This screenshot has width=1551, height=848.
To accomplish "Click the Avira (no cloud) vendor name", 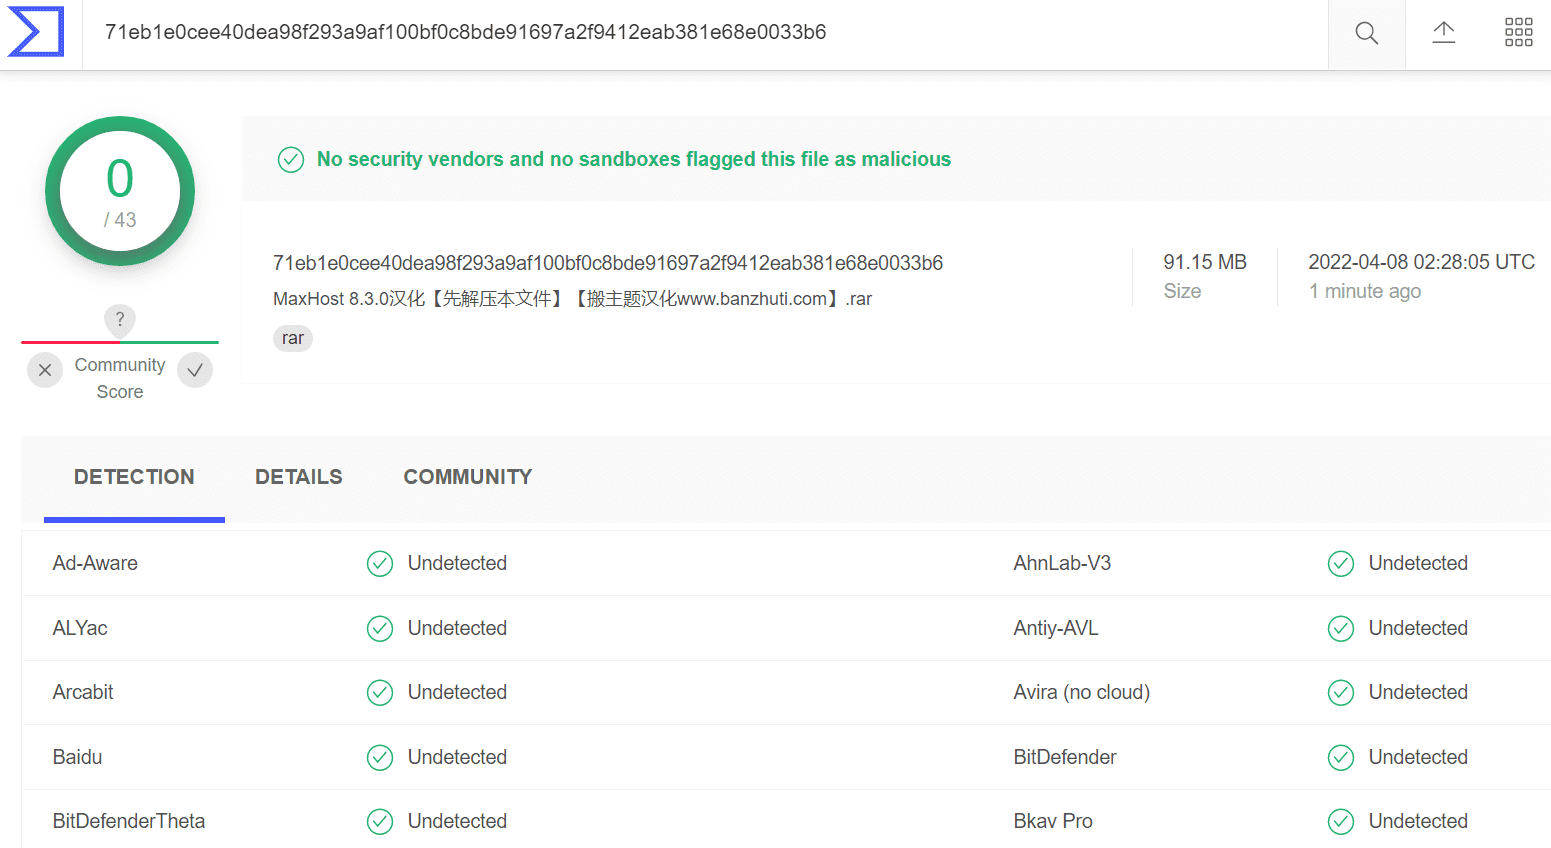I will pyautogui.click(x=1082, y=692).
